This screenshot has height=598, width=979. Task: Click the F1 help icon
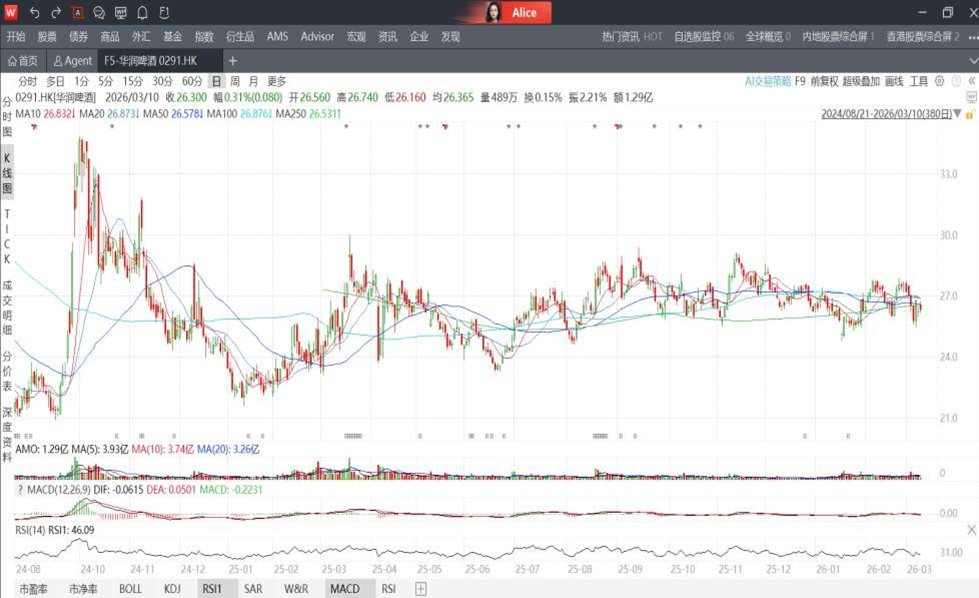[x=164, y=13]
